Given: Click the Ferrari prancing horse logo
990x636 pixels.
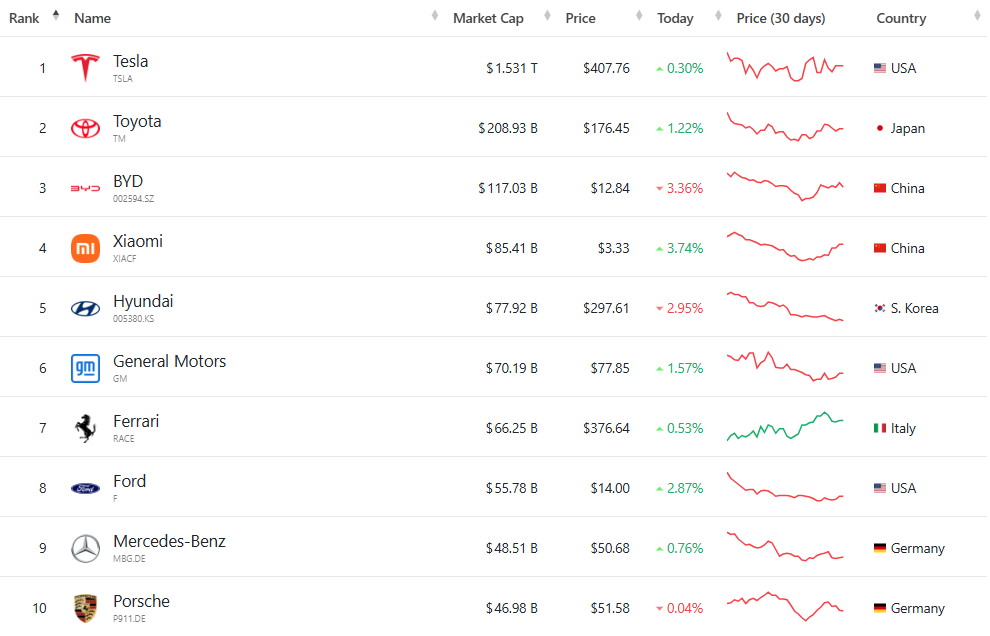Looking at the screenshot, I should point(85,428).
